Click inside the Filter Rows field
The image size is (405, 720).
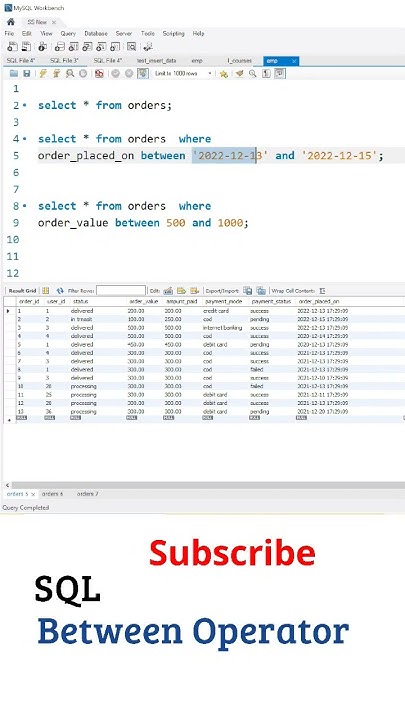pyautogui.click(x=121, y=291)
